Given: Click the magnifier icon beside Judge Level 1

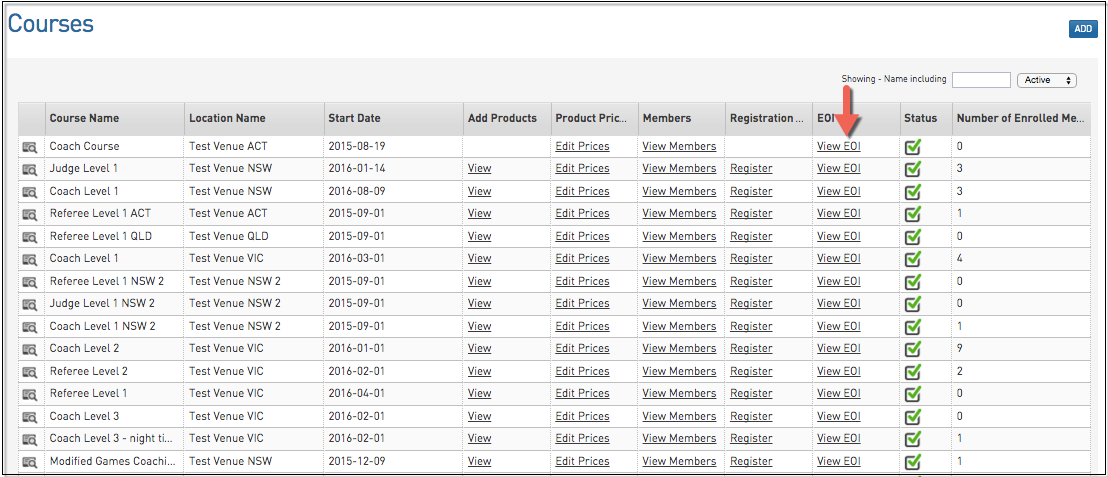Looking at the screenshot, I should pos(30,169).
